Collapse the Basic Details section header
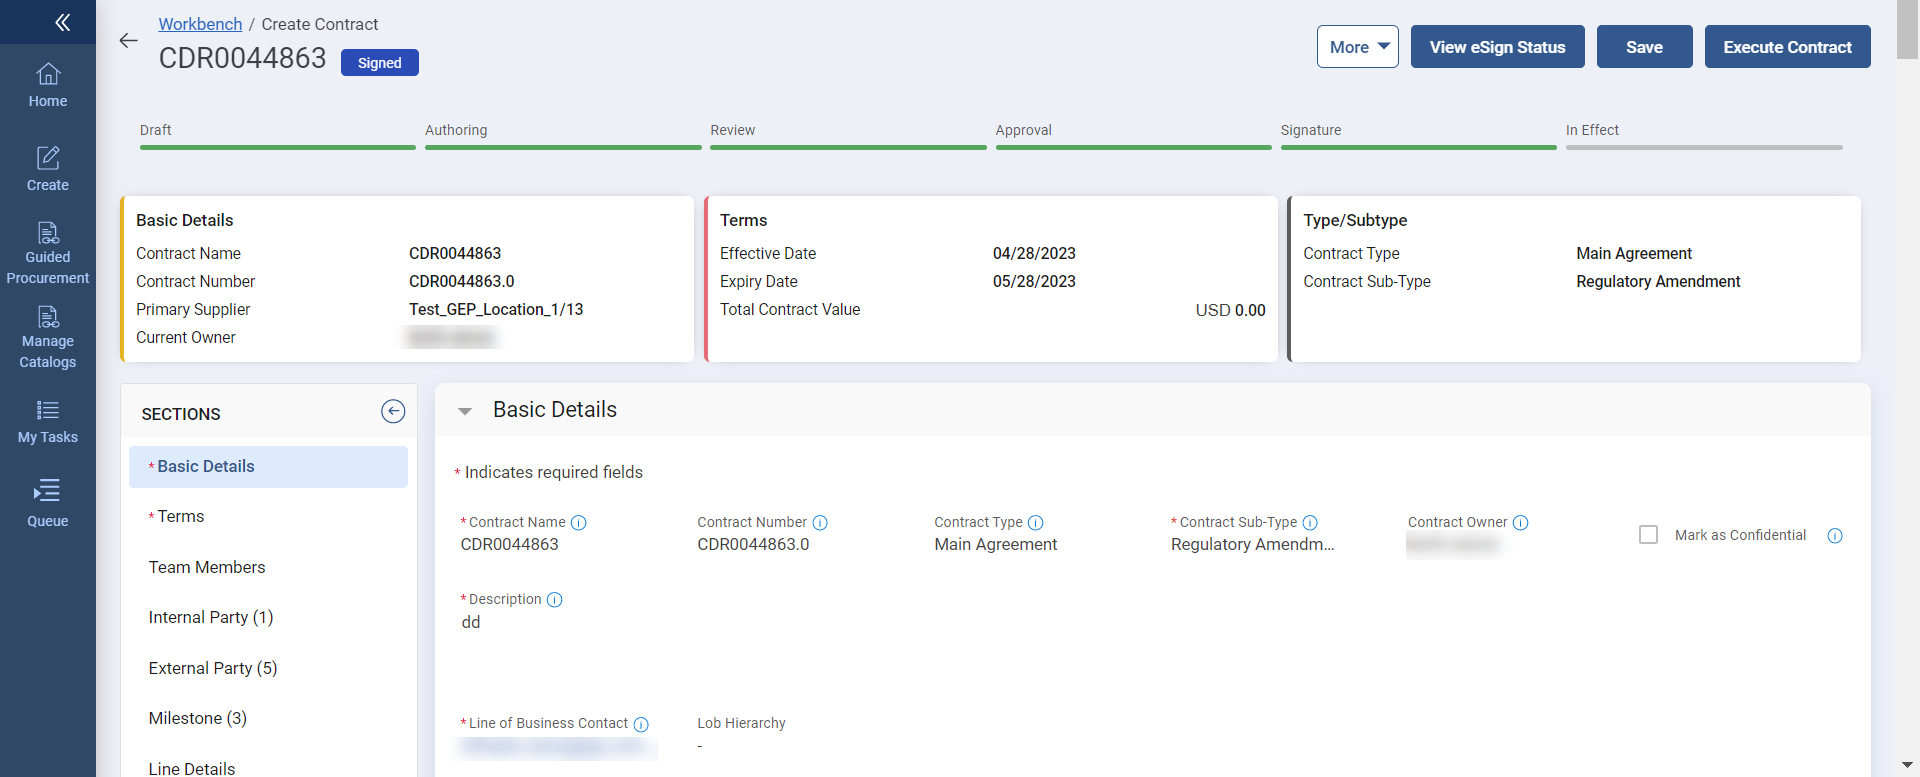 (x=465, y=411)
